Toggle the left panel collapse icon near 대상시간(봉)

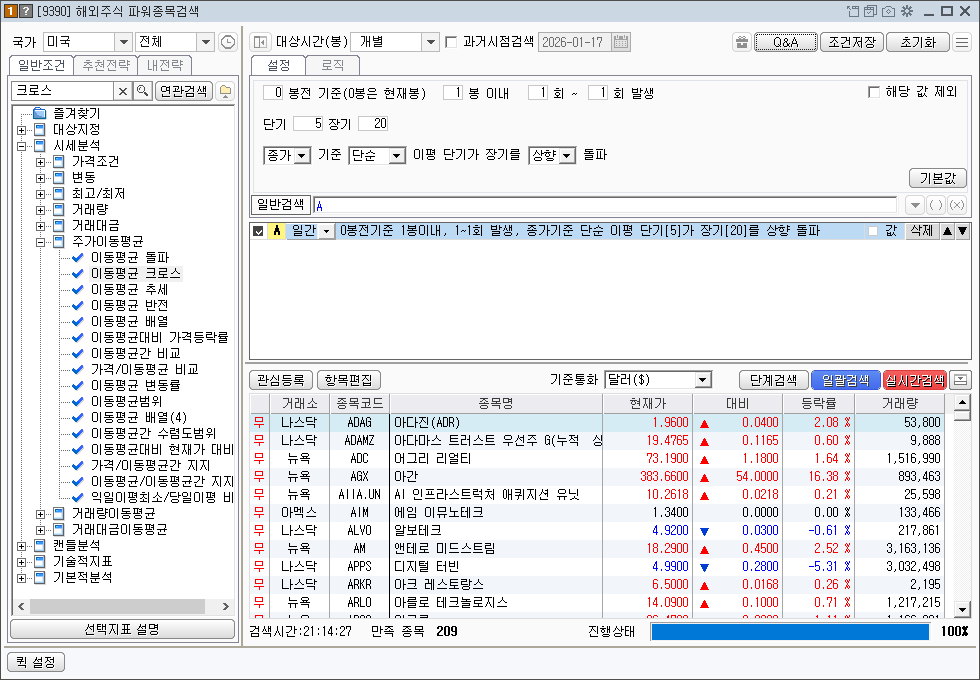click(260, 42)
